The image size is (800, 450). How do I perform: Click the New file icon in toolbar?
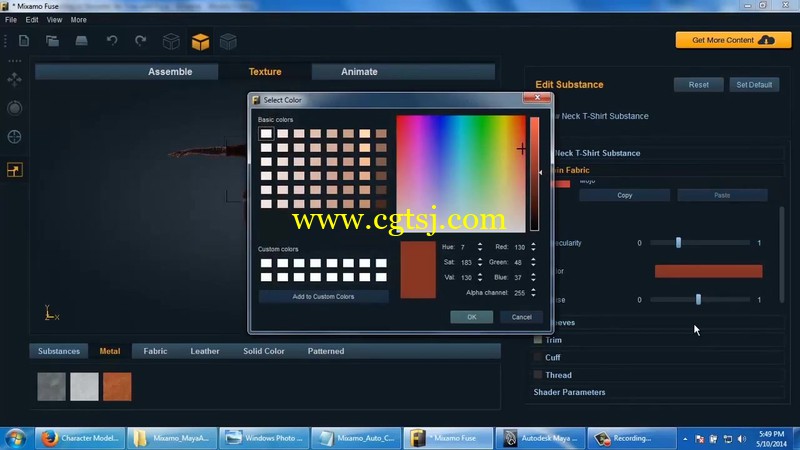pos(24,41)
